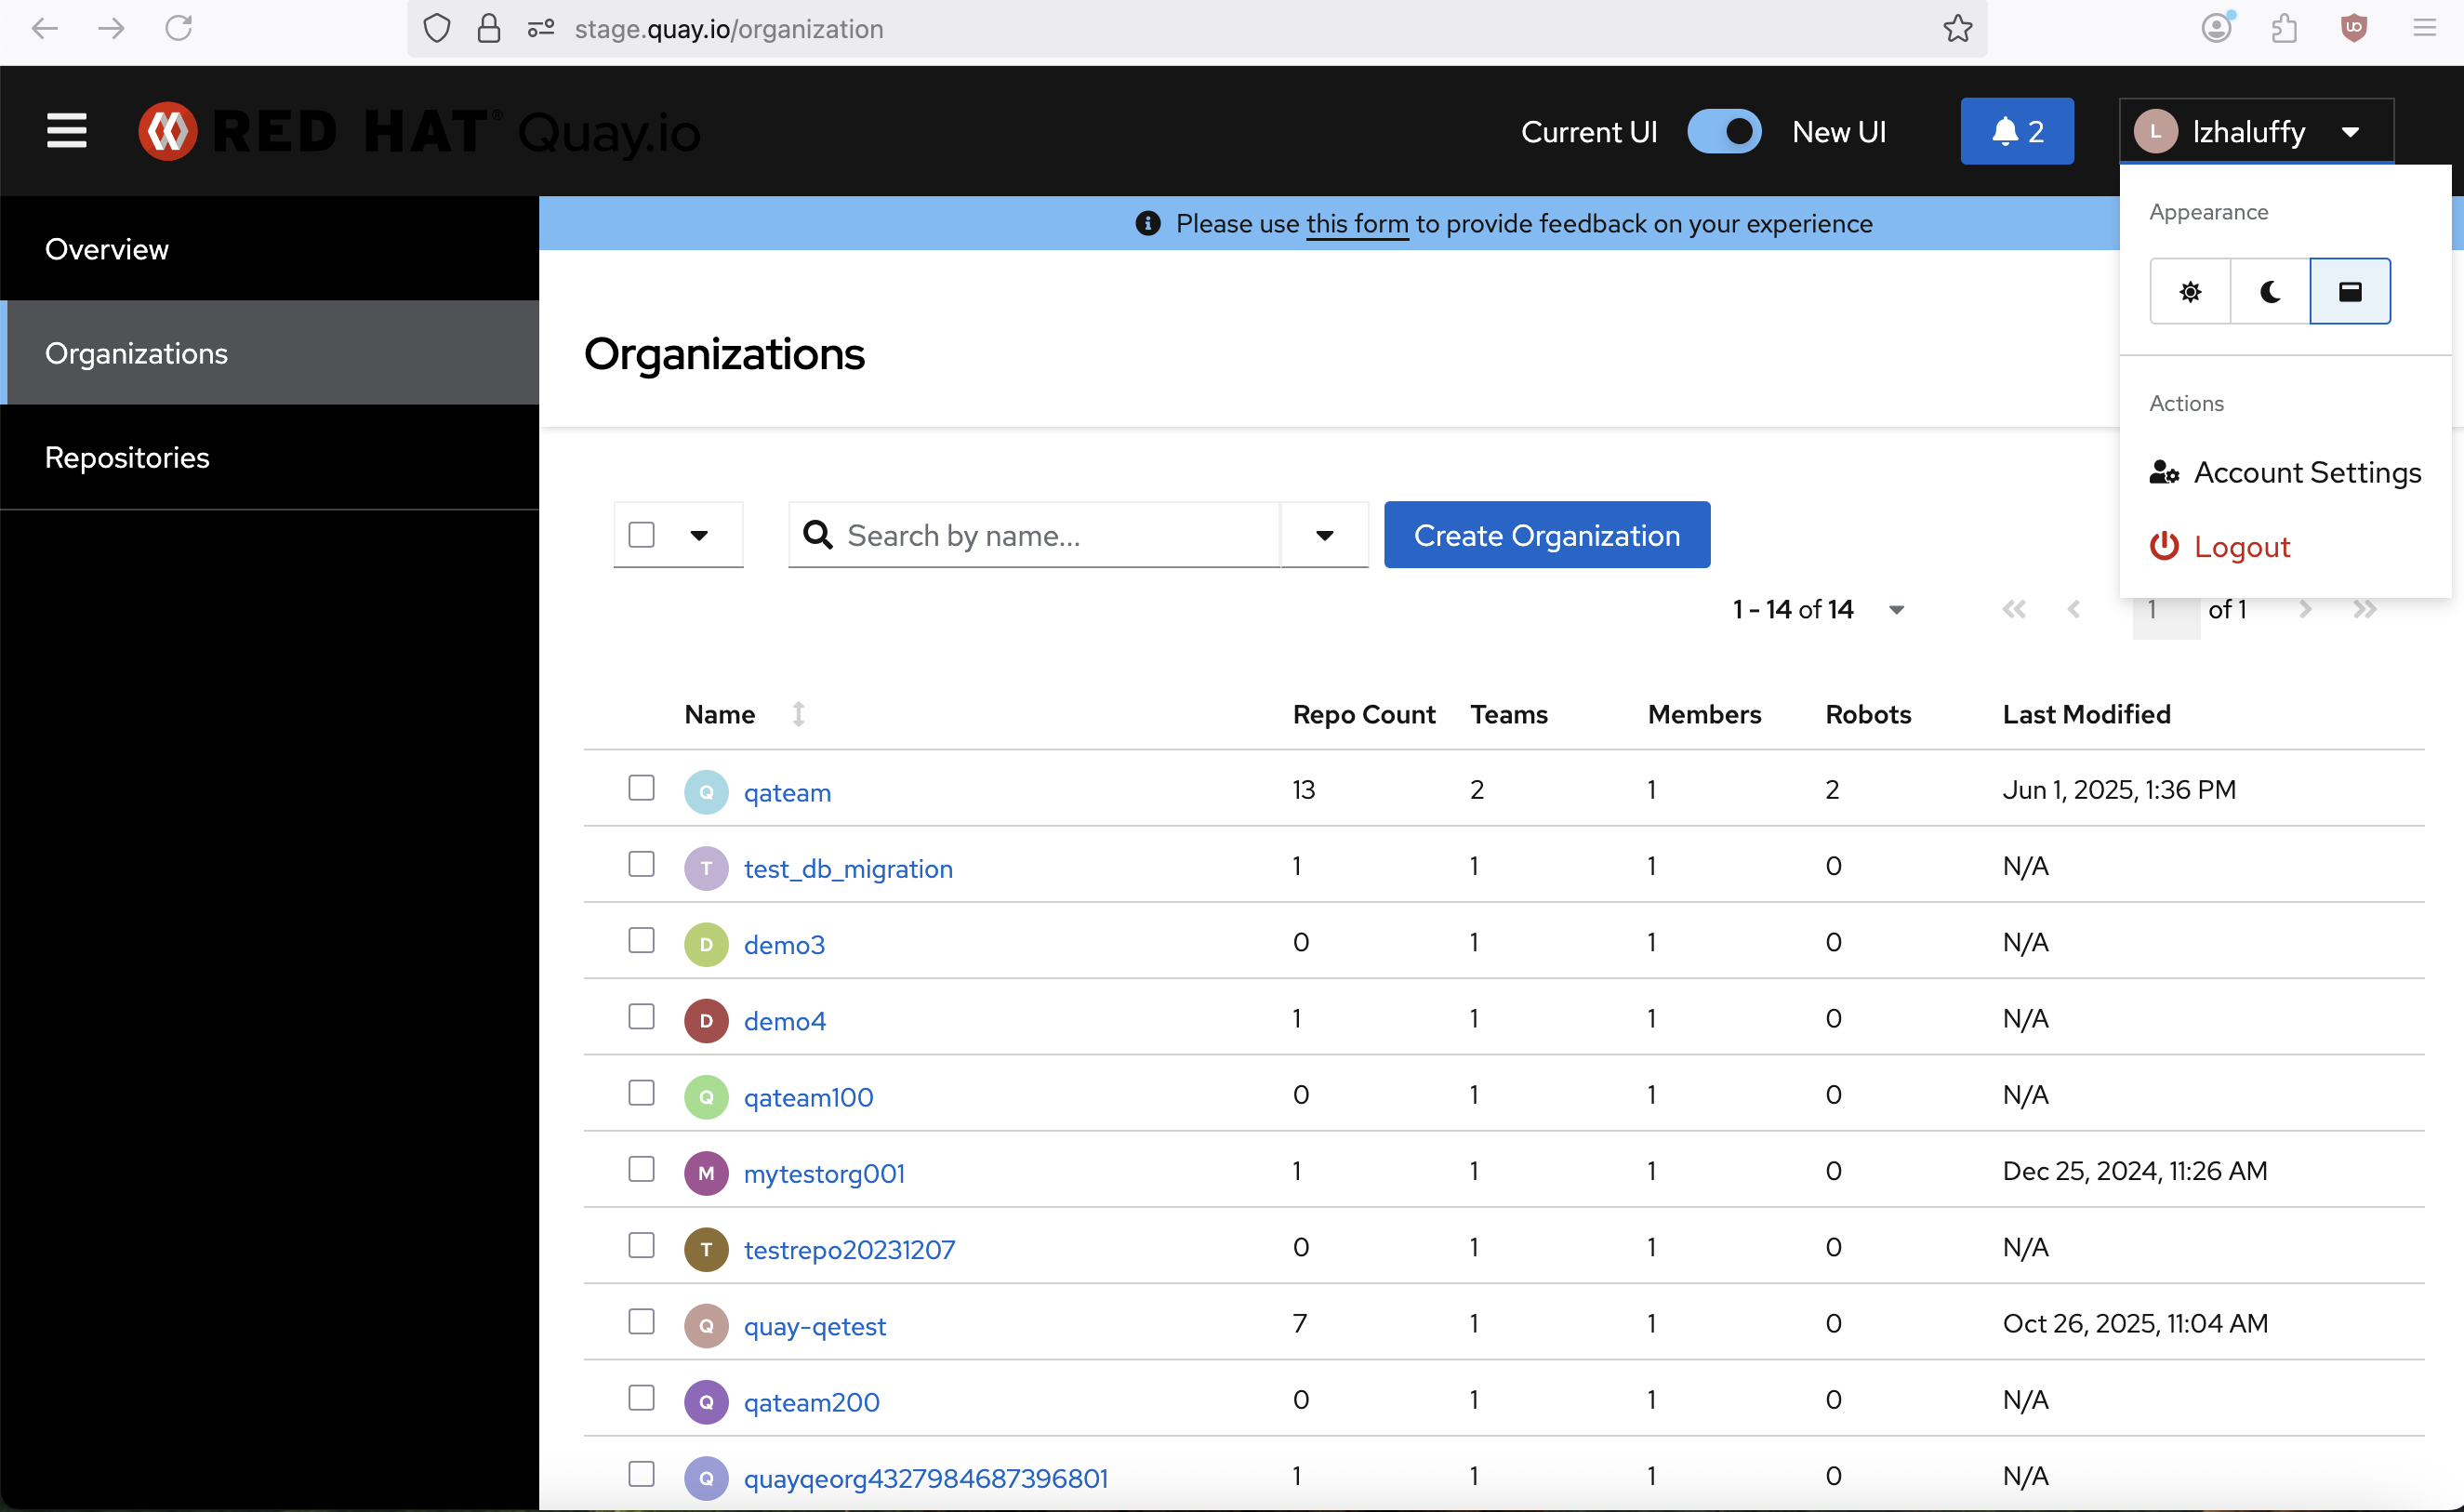Image resolution: width=2464 pixels, height=1512 pixels.
Task: Select light theme sun icon
Action: [x=2190, y=291]
